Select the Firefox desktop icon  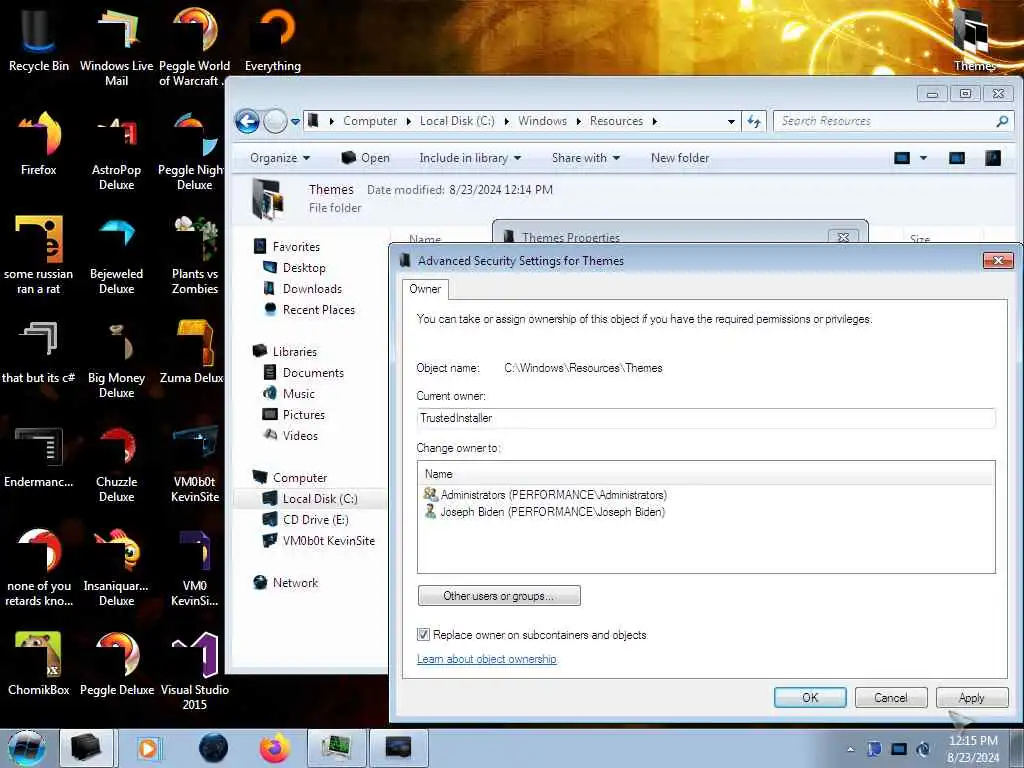pos(39,144)
